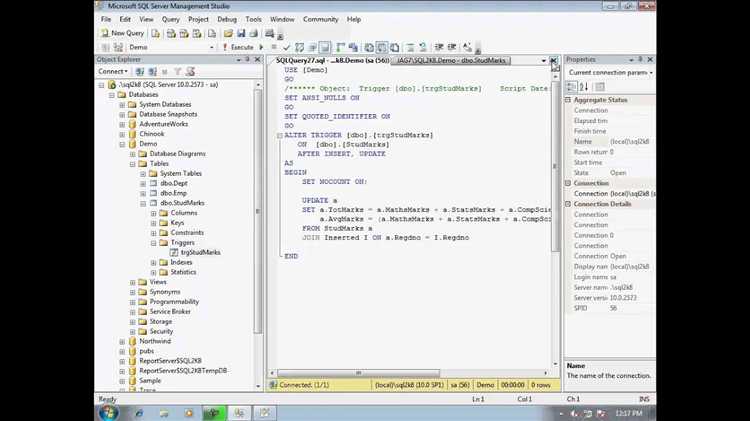
Task: Click the New Query toolbar button
Action: [x=122, y=33]
